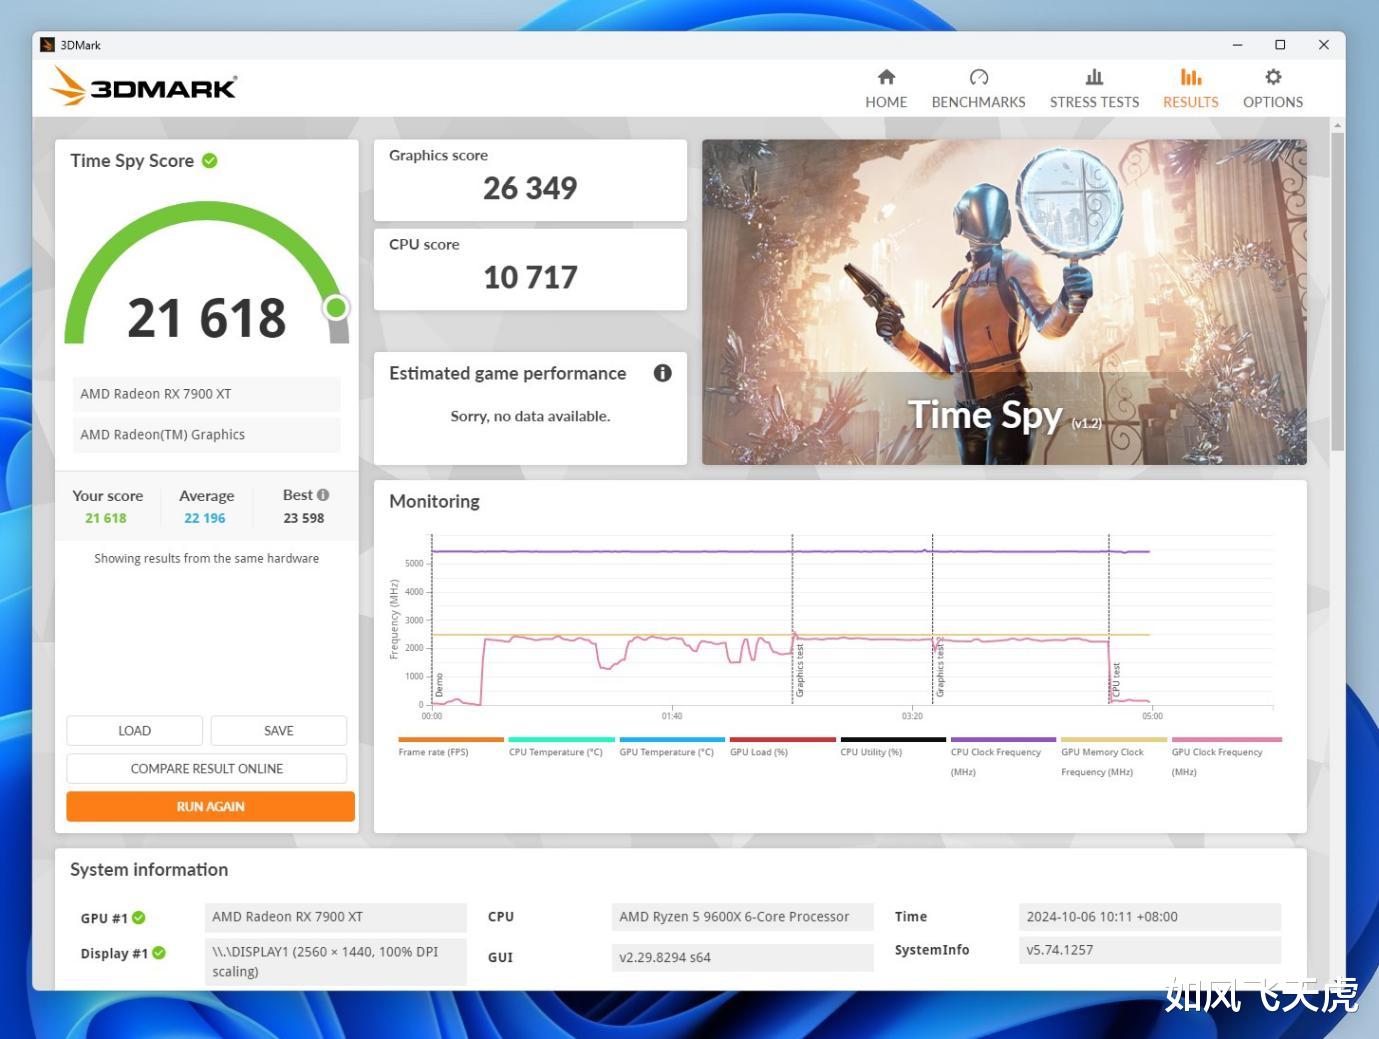This screenshot has height=1039, width=1379.
Task: Click the 3DMark logo
Action: [x=143, y=86]
